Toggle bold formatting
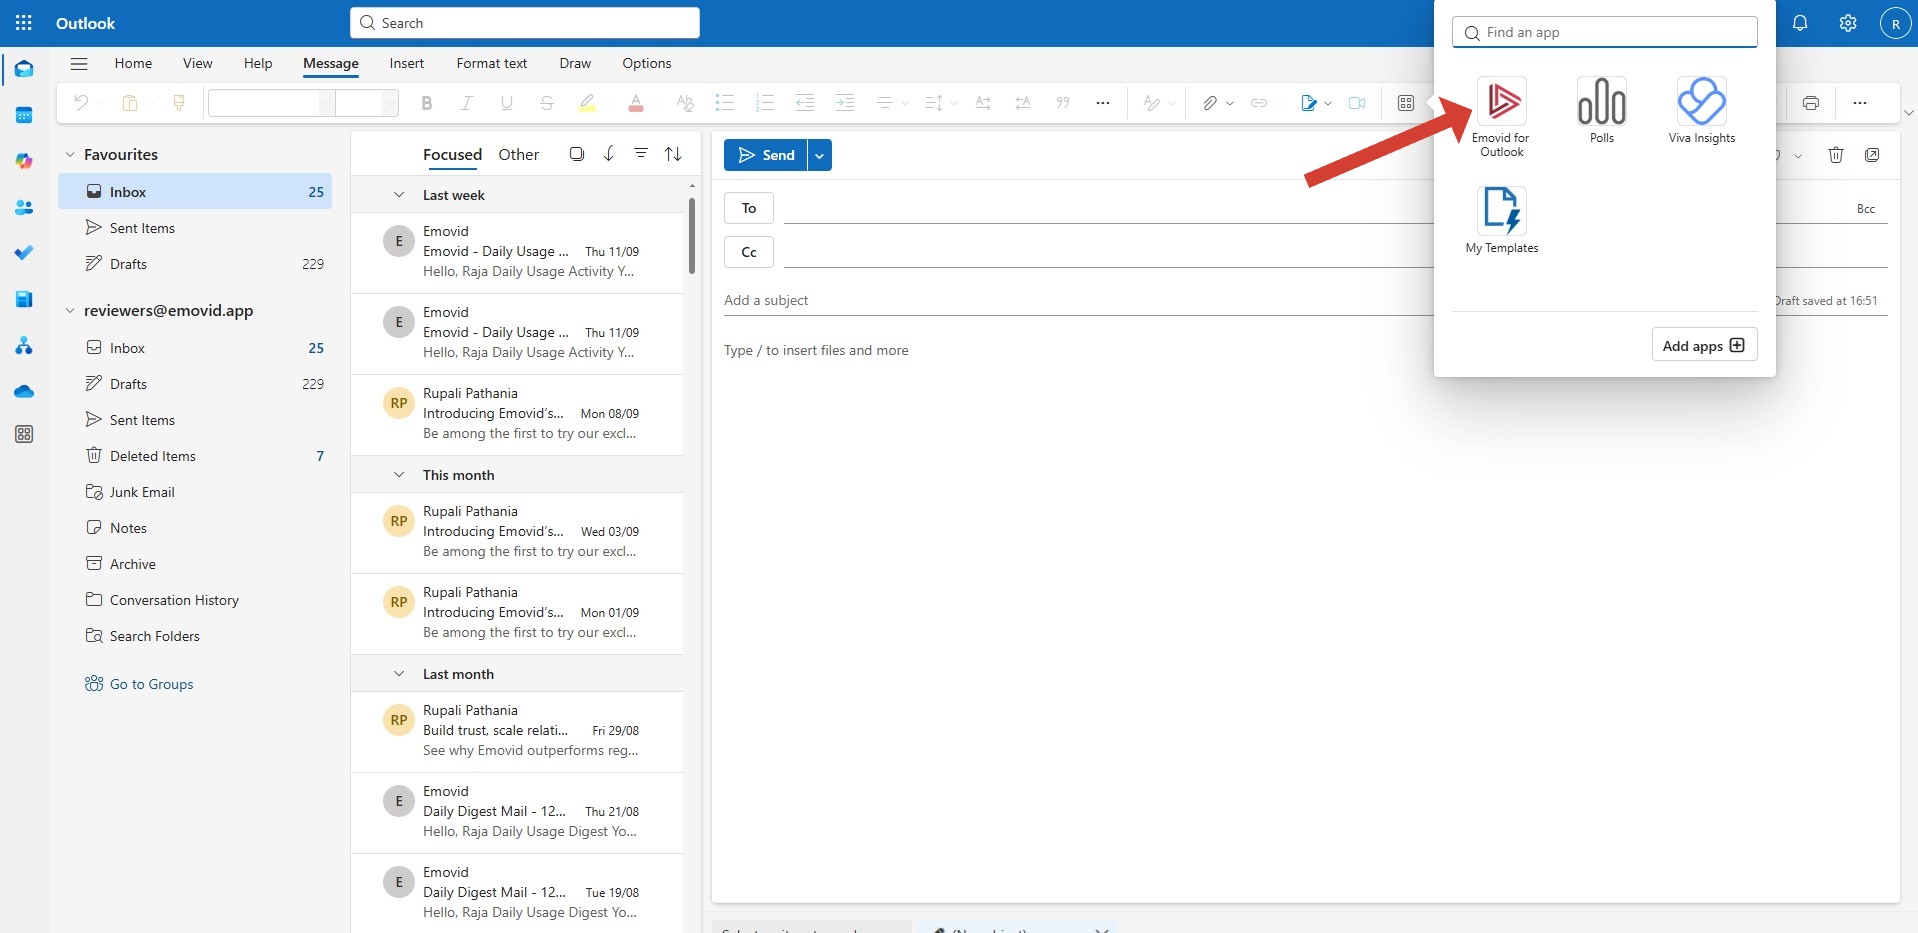Image resolution: width=1918 pixels, height=933 pixels. (427, 102)
